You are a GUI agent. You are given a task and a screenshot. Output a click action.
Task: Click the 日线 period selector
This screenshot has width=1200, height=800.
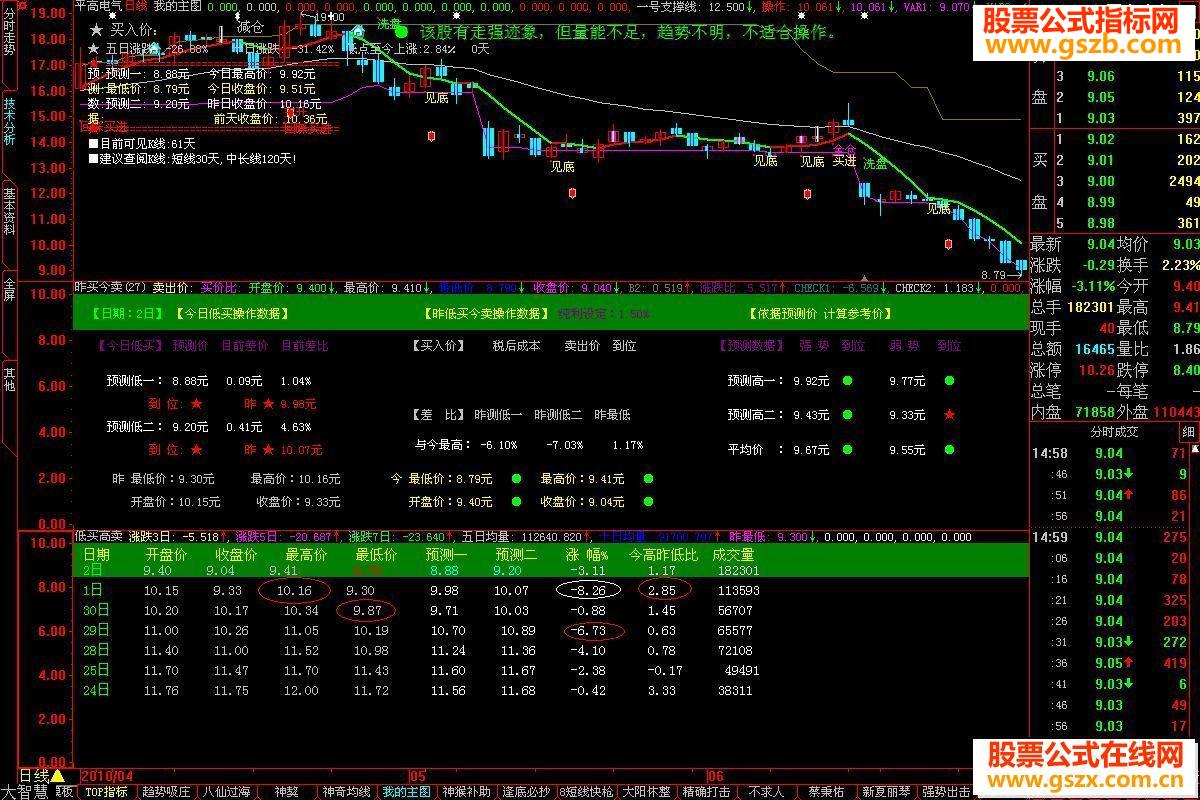click(34, 776)
